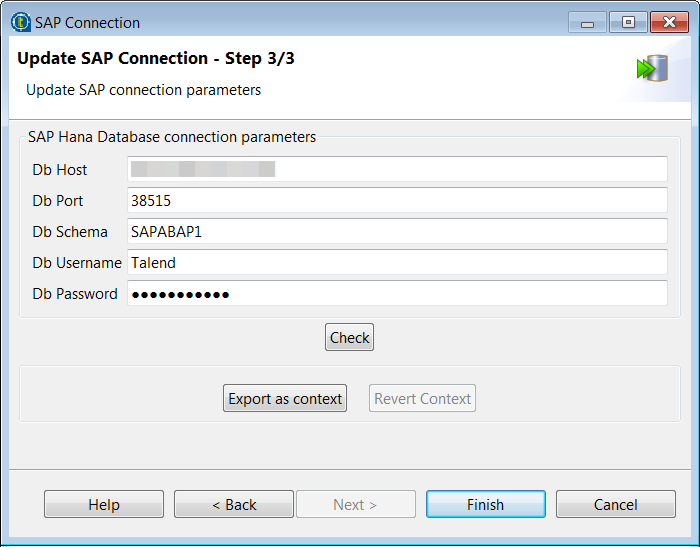Cancel the SAP connection update
This screenshot has height=547, width=700.
[x=615, y=505]
